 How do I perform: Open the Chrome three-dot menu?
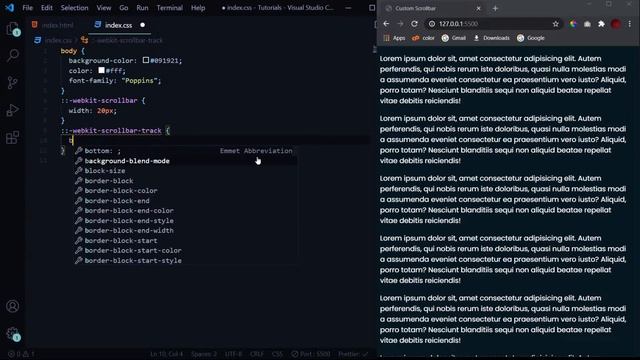tap(630, 24)
